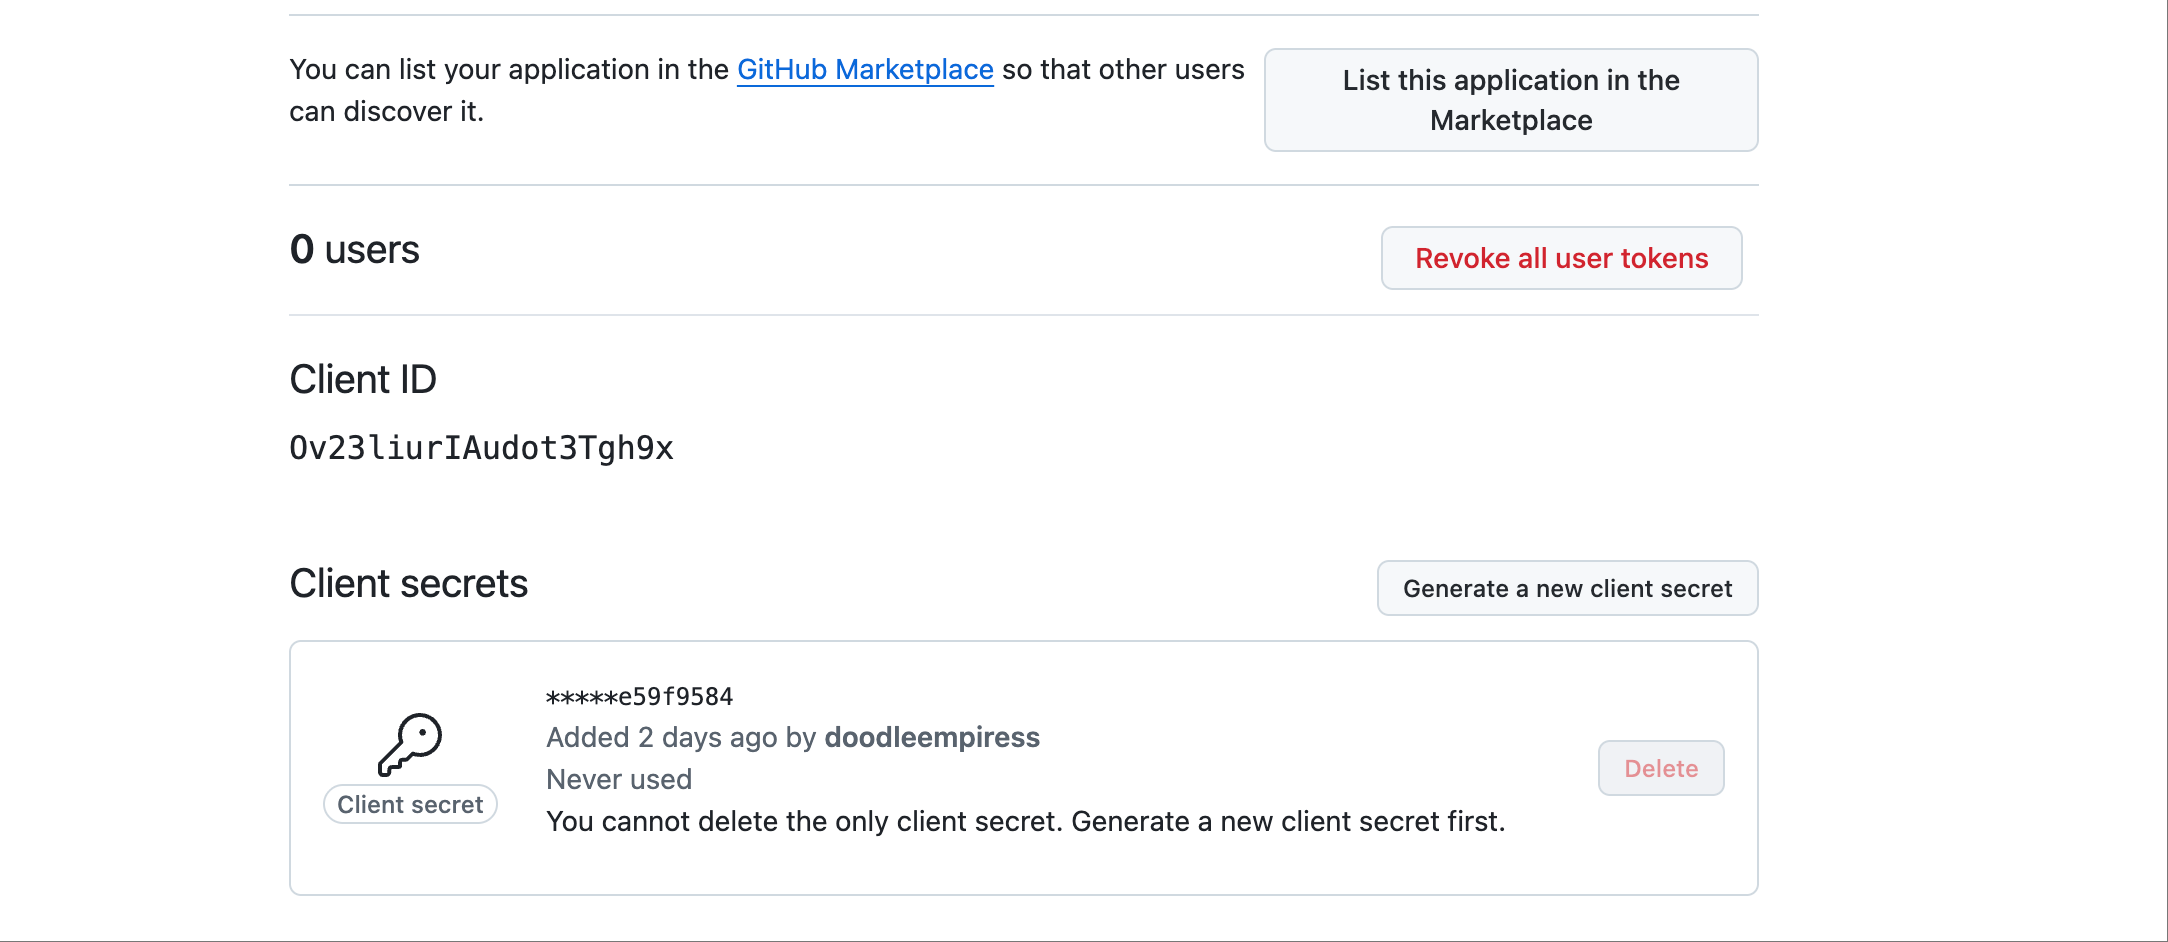2168x942 pixels.
Task: Click the 0 users heading
Action: (x=354, y=249)
